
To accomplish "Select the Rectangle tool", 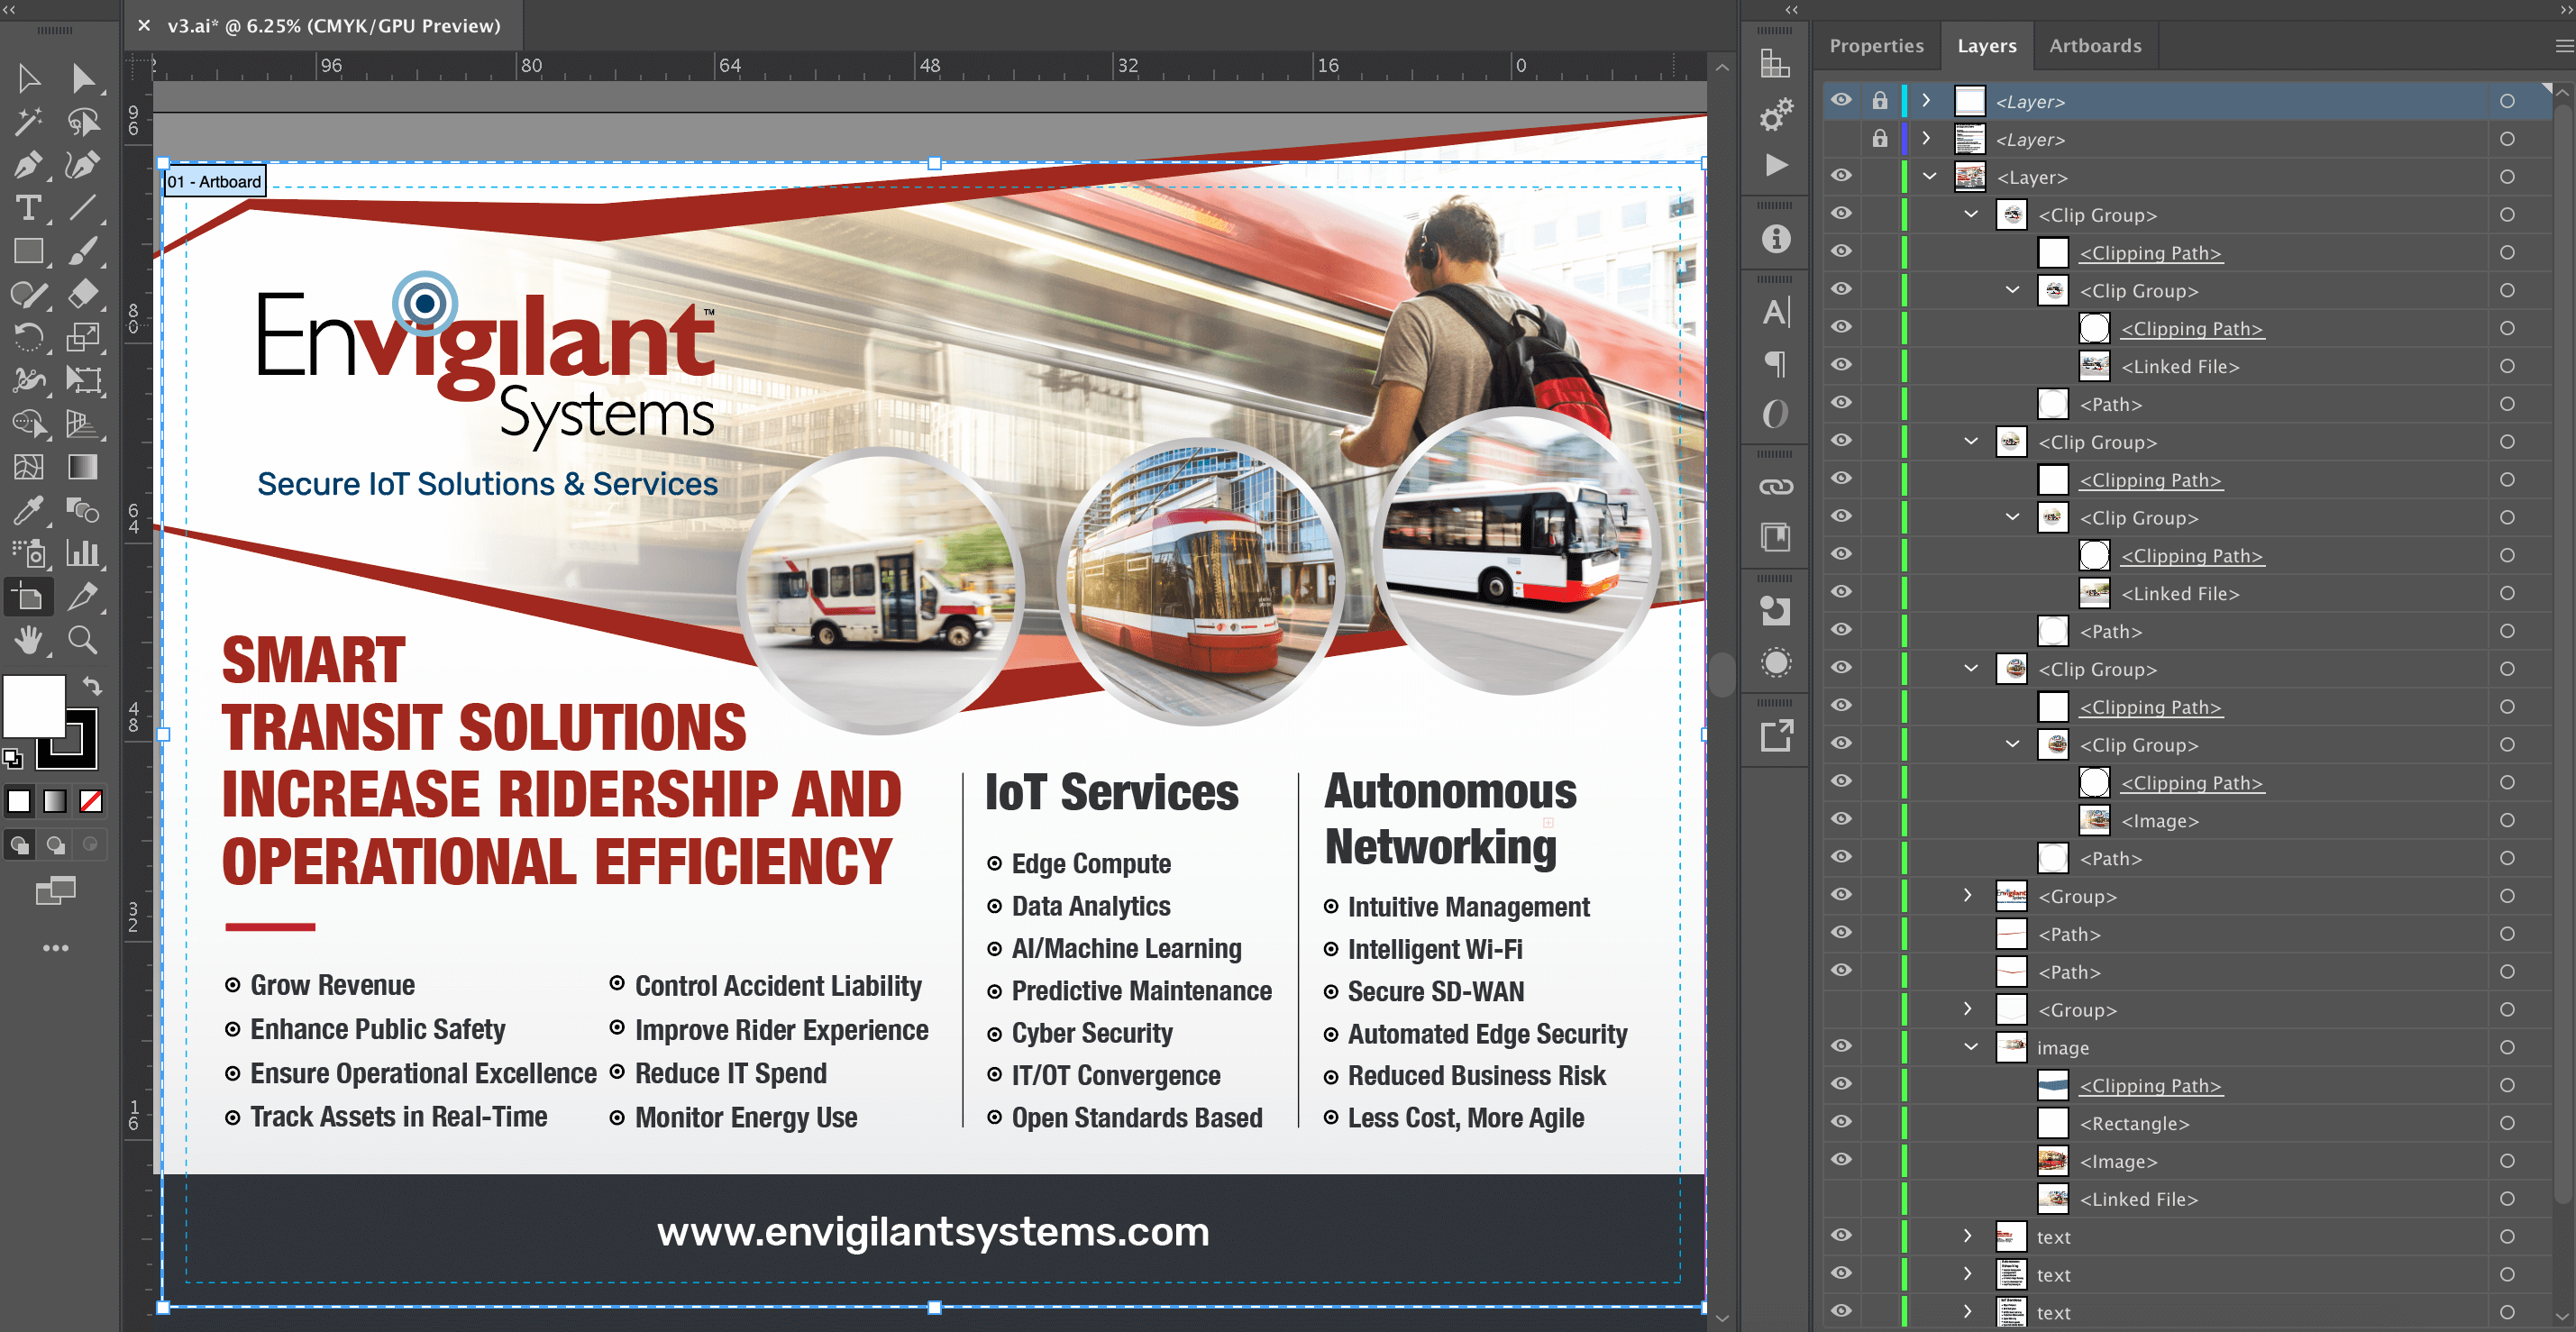I will click(x=28, y=251).
